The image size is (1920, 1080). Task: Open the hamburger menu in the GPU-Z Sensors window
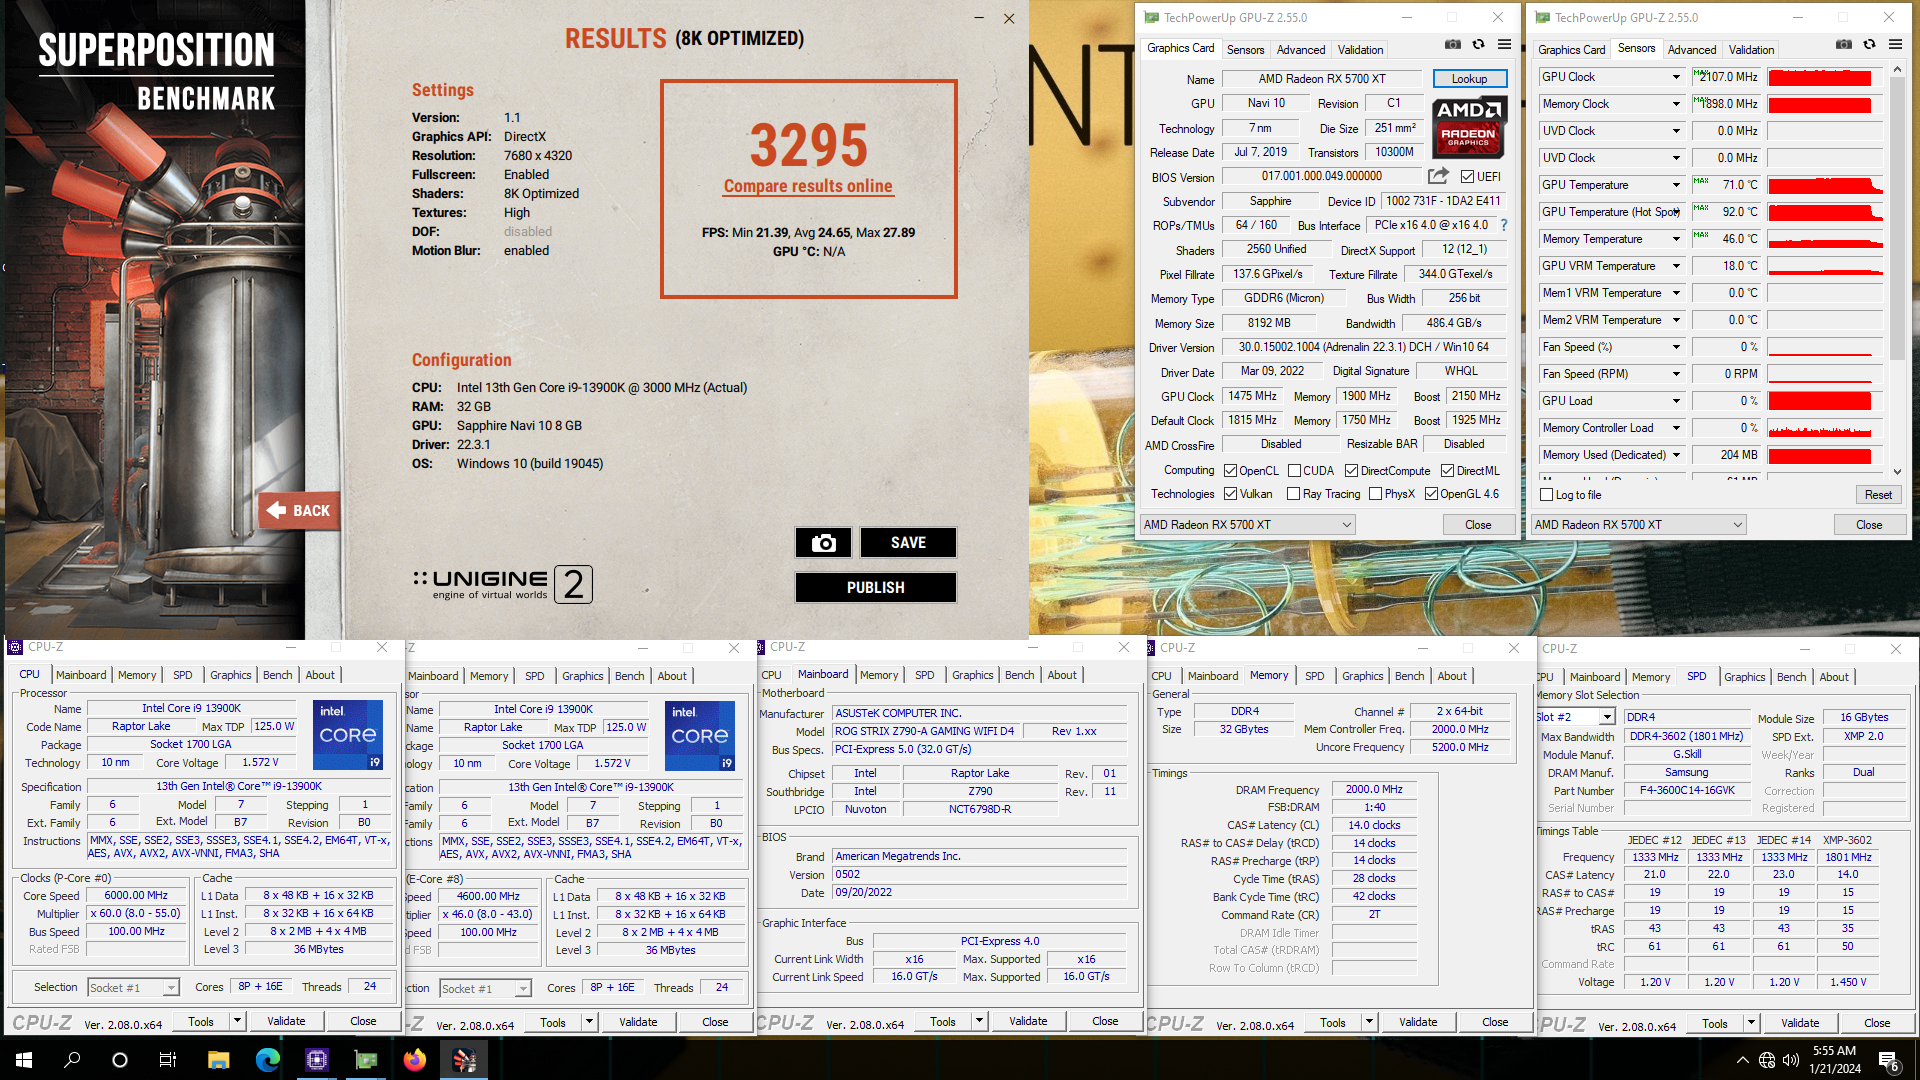tap(1895, 45)
